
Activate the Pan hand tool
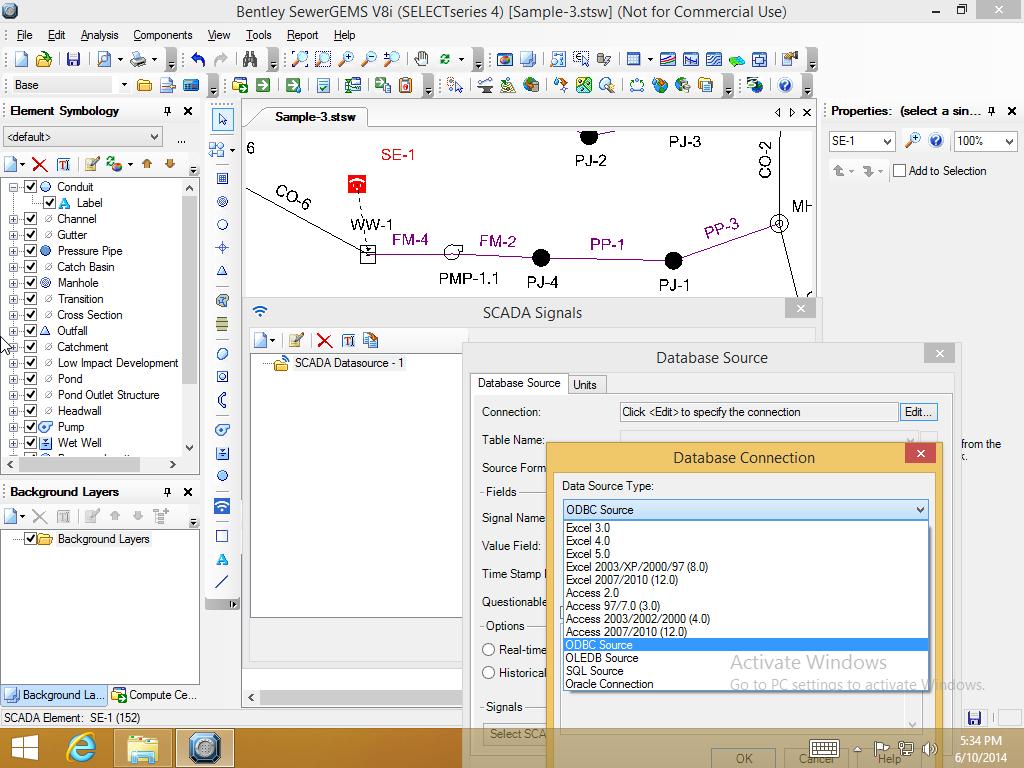421,59
